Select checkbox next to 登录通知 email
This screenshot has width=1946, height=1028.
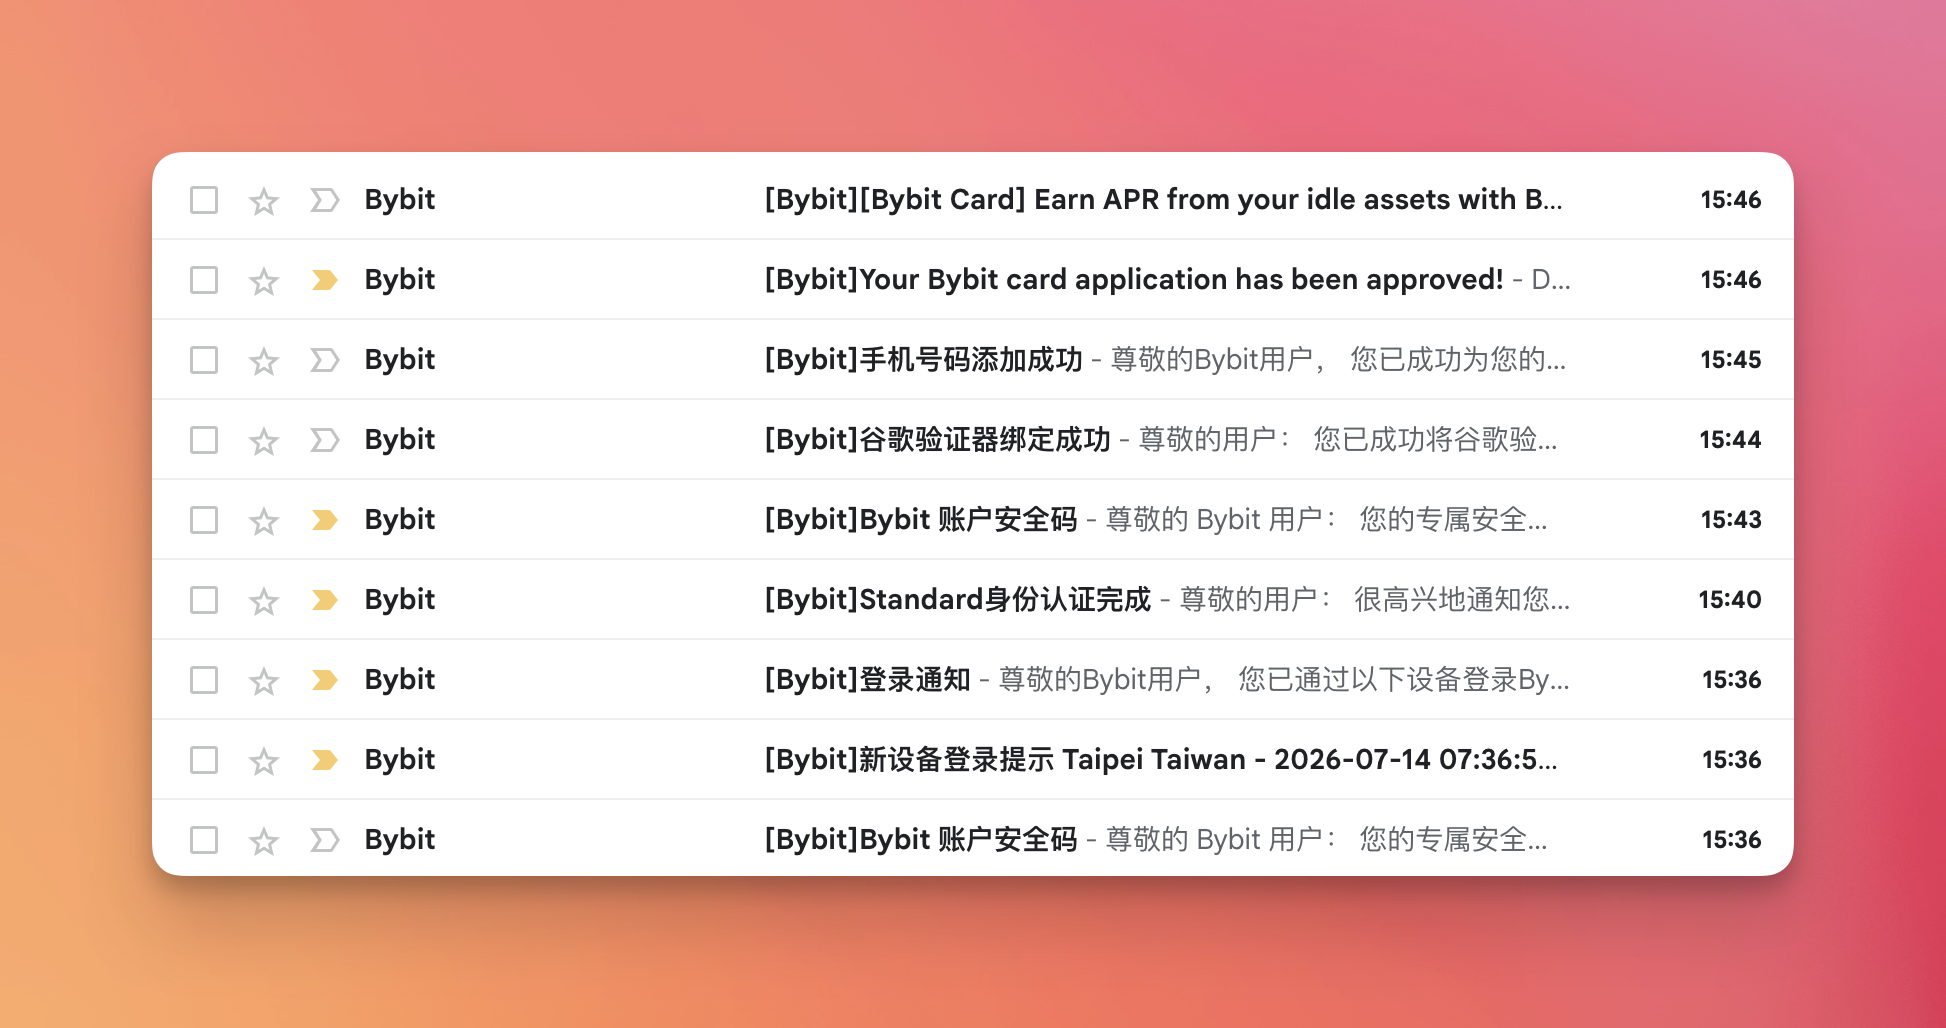[x=204, y=680]
